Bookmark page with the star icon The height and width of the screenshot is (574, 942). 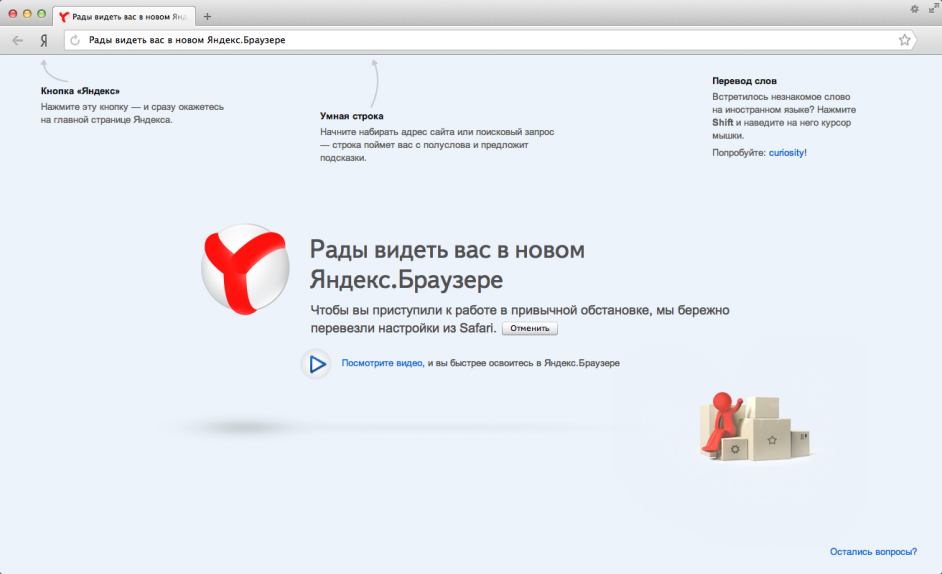[904, 40]
